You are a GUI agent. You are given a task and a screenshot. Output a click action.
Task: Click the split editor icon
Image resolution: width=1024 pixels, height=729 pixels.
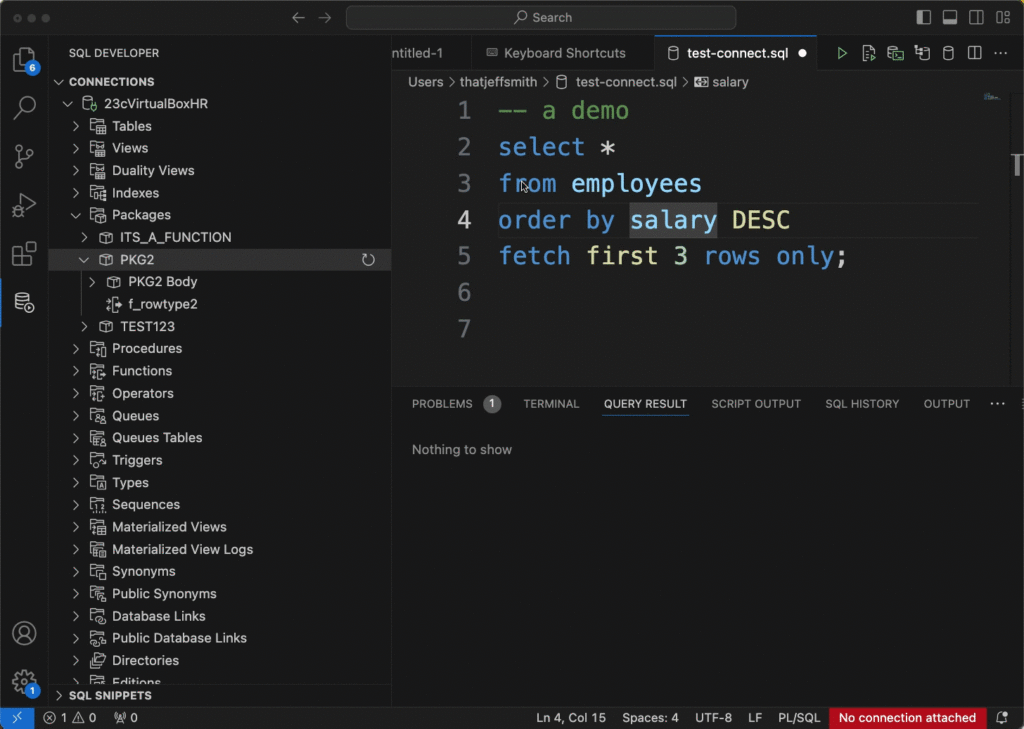(974, 54)
